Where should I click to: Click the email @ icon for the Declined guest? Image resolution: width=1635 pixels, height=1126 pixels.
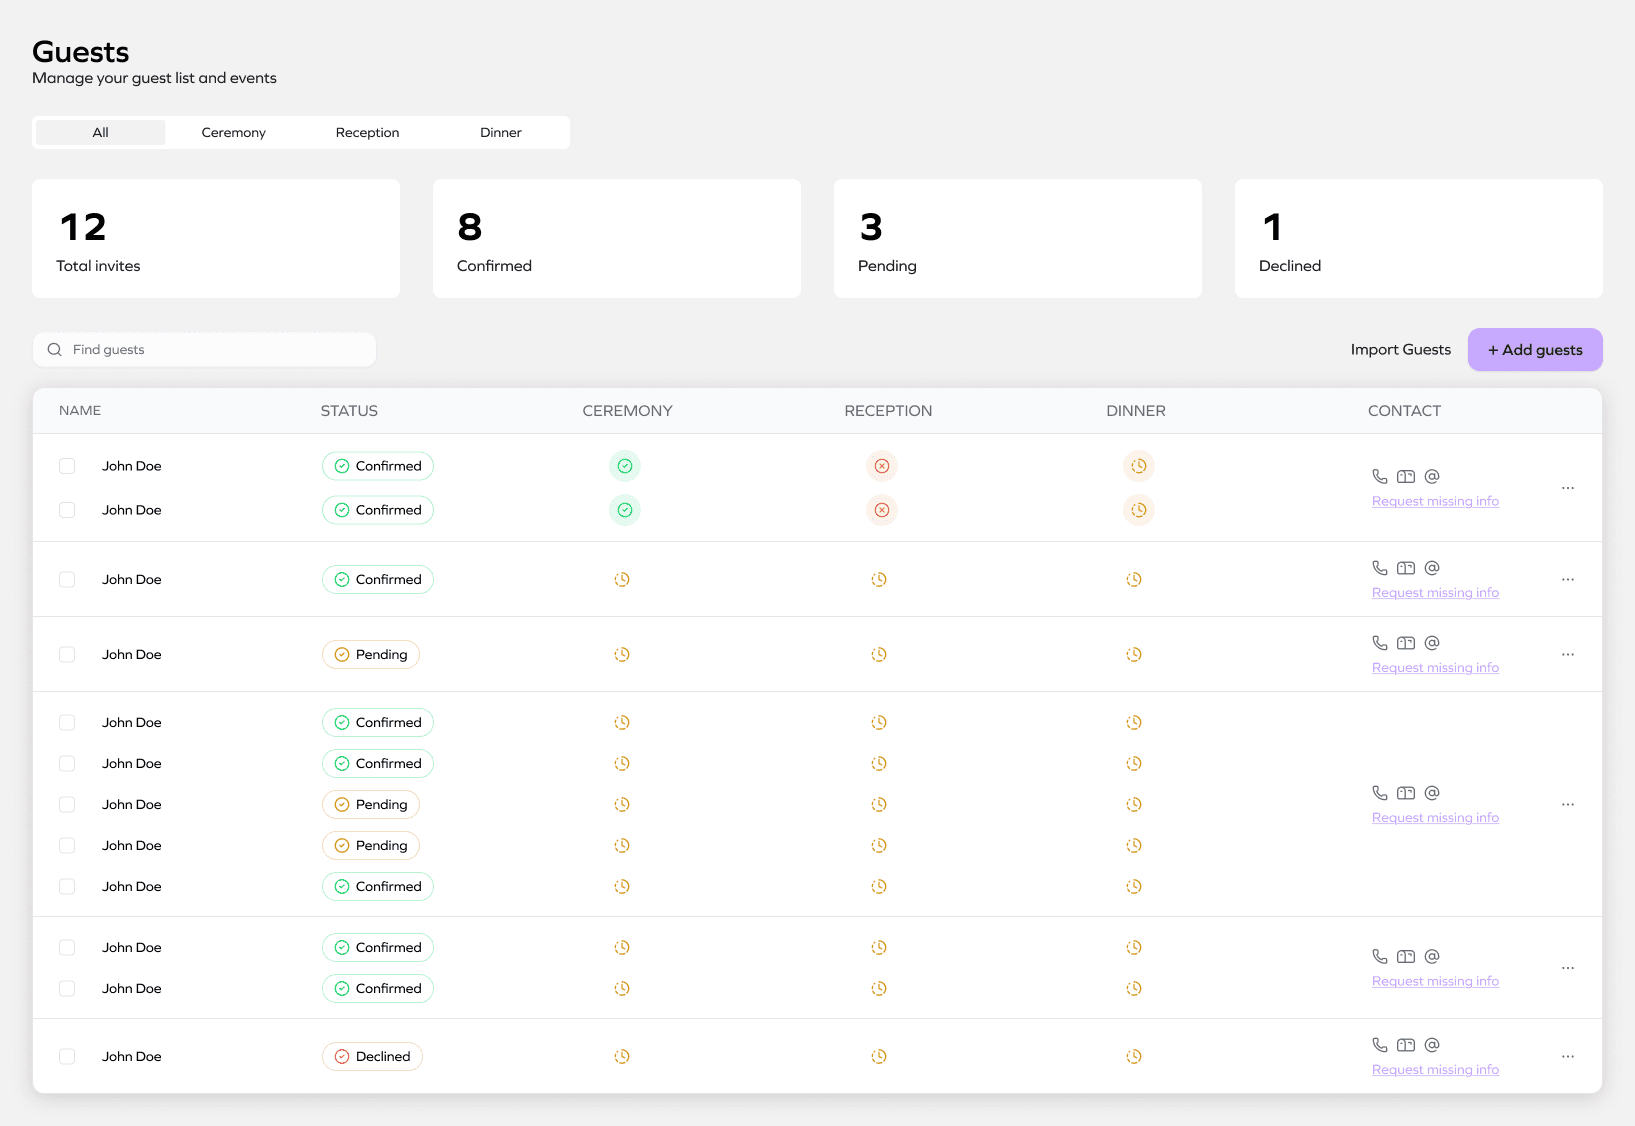1432,1045
